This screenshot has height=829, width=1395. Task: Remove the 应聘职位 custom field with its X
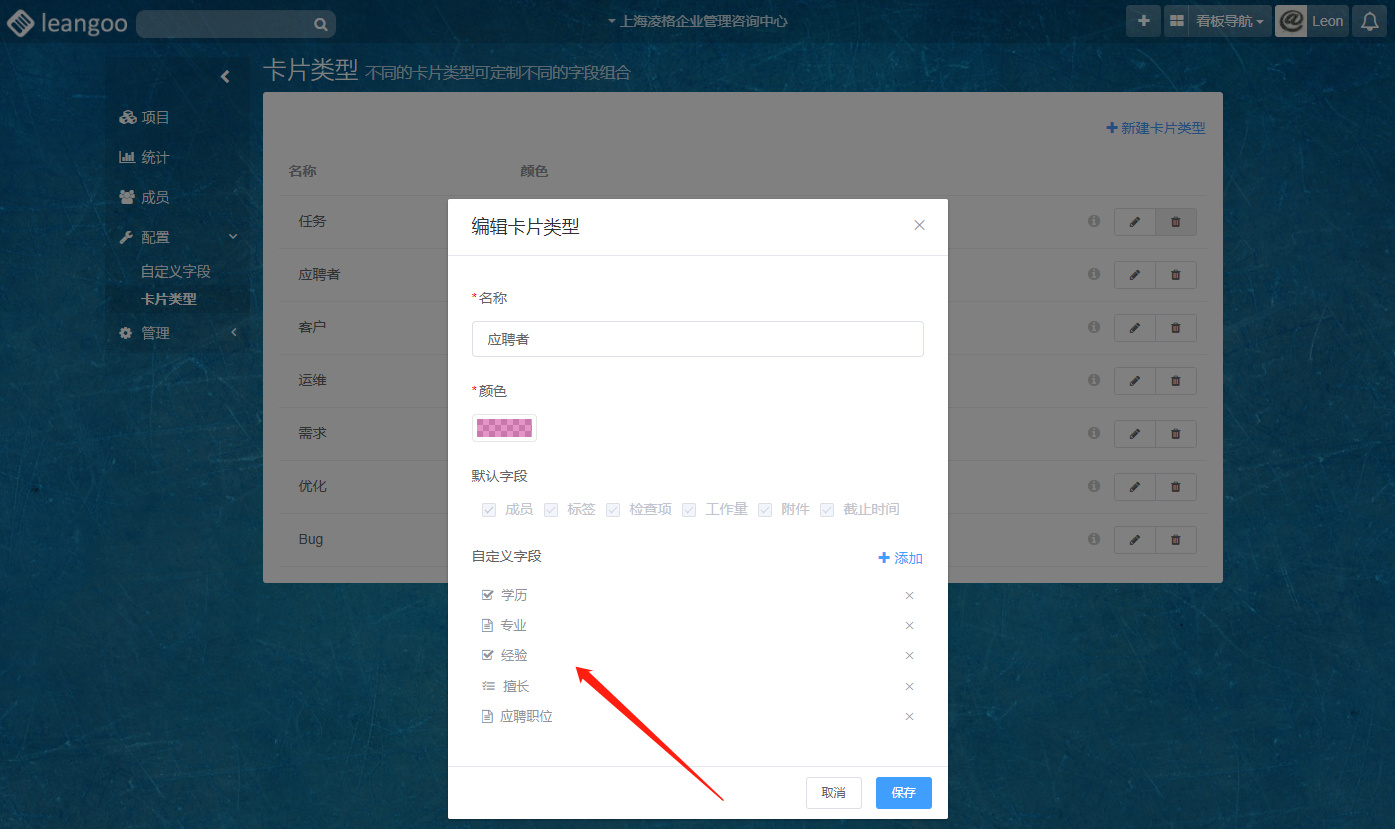(x=909, y=717)
